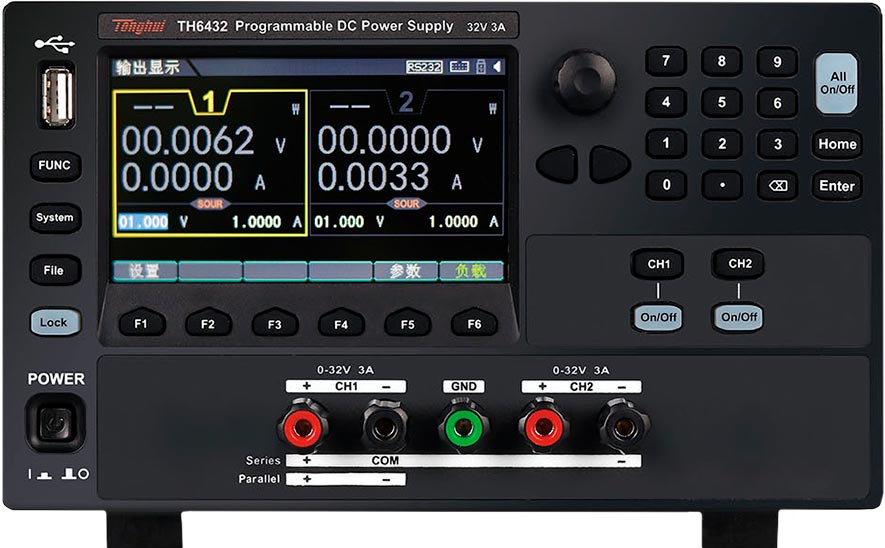Image resolution: width=885 pixels, height=548 pixels.
Task: Toggle CH2 output with its On/Off button
Action: (739, 317)
